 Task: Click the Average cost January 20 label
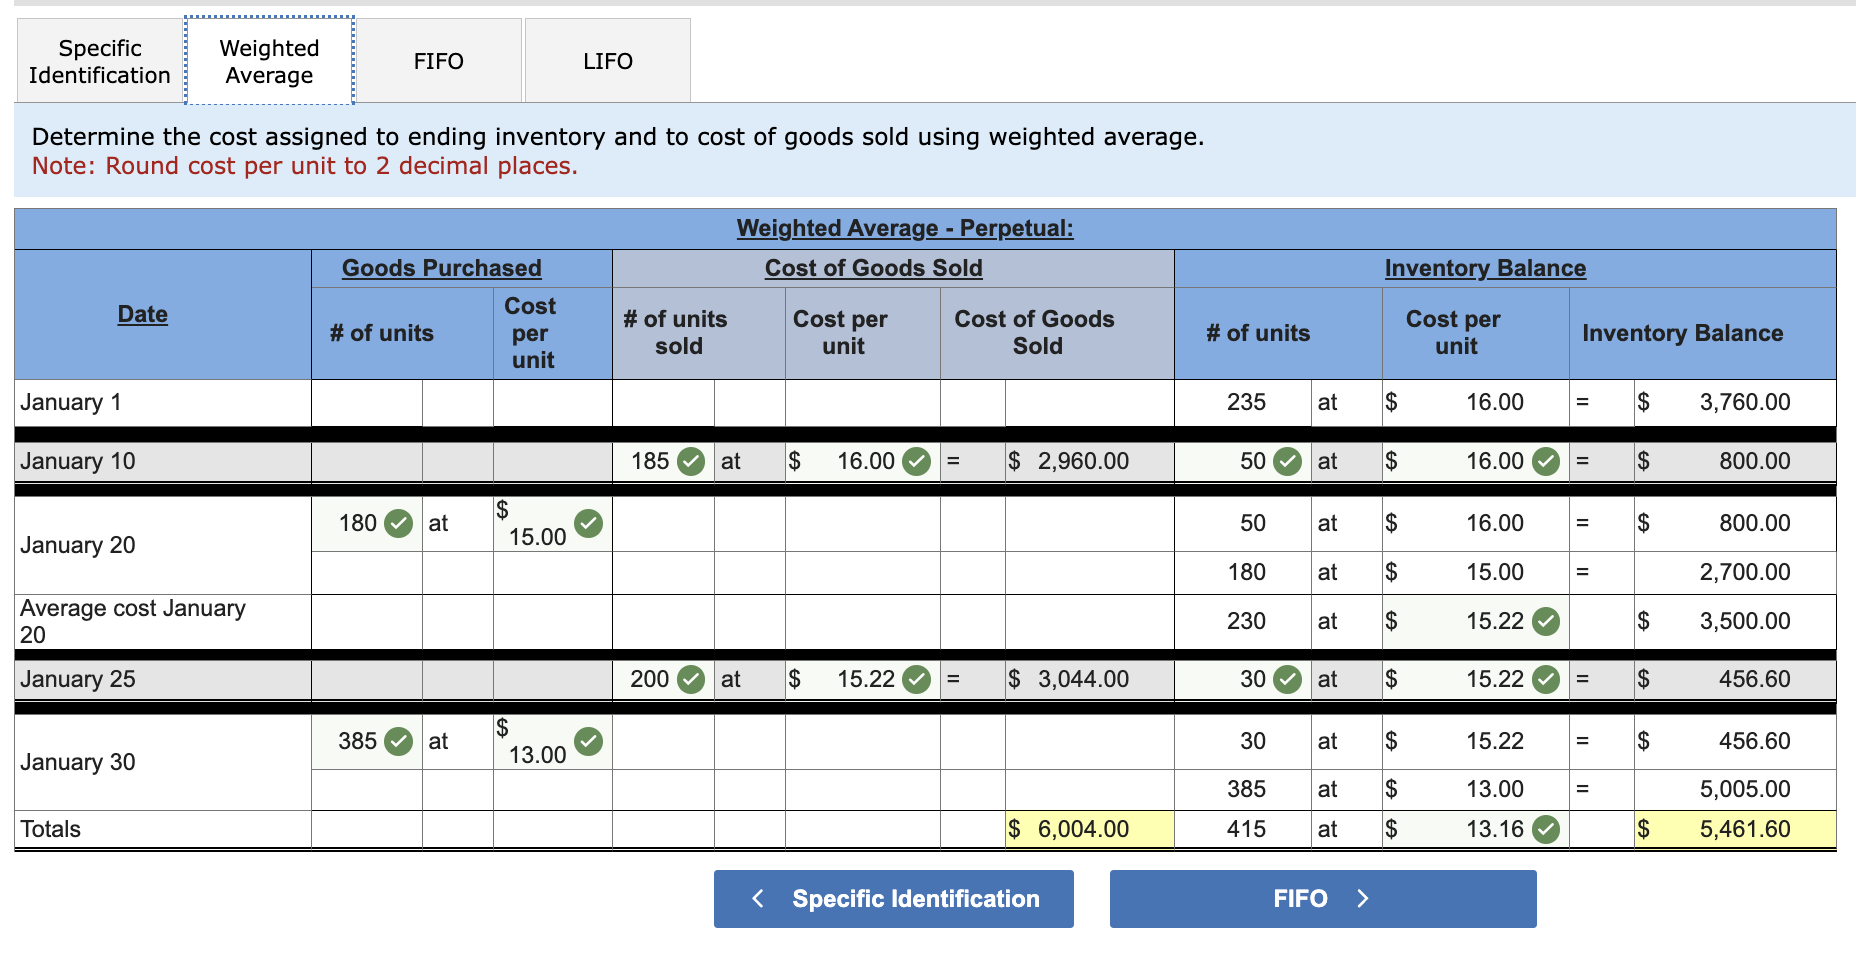pyautogui.click(x=133, y=621)
